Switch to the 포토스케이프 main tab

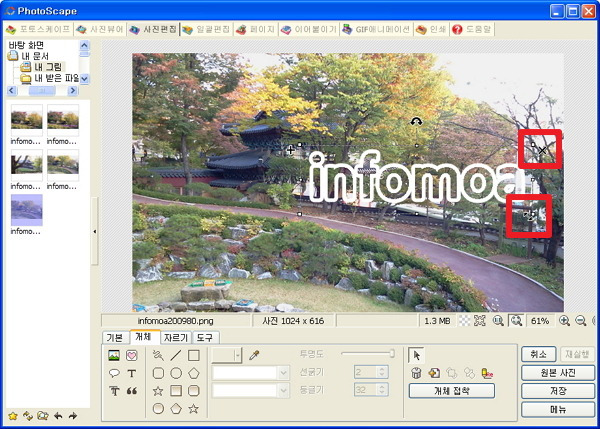[38, 29]
